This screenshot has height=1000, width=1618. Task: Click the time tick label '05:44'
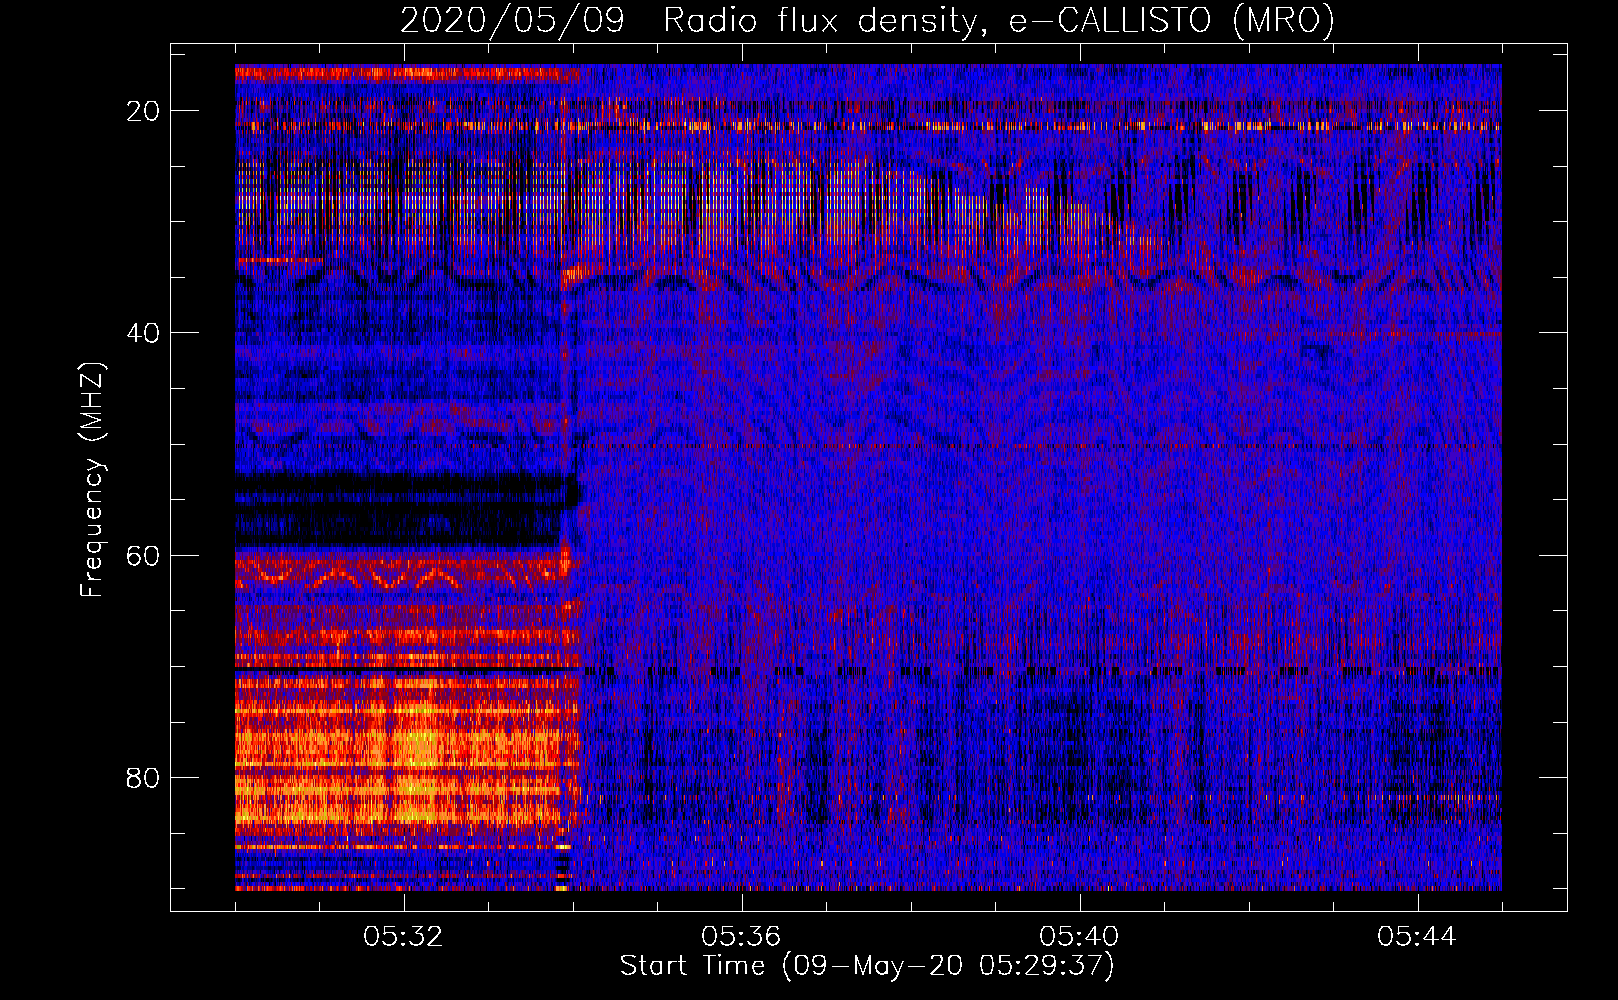1417,937
